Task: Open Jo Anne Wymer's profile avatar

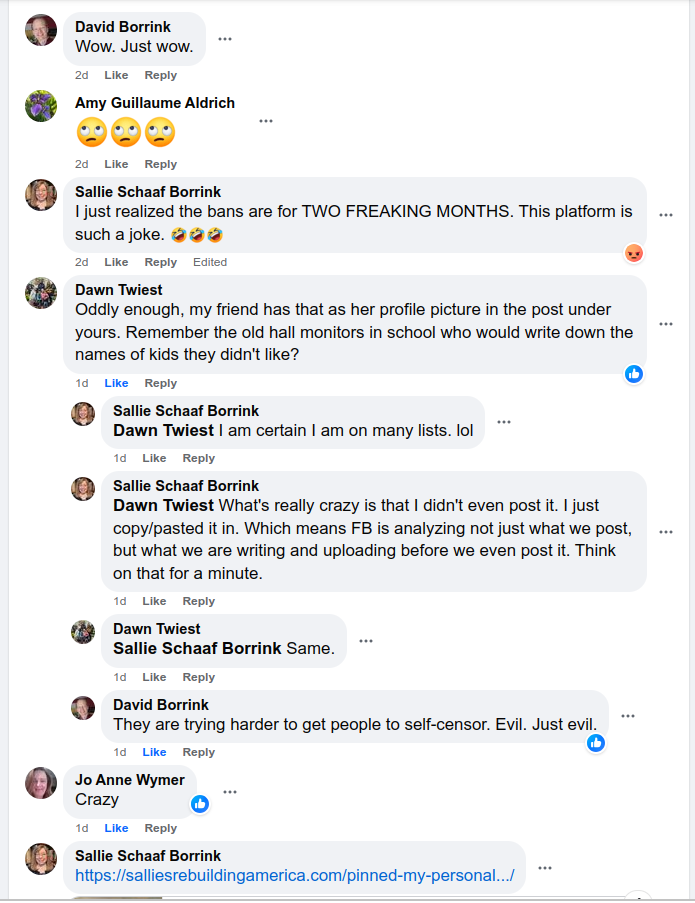Action: (41, 783)
